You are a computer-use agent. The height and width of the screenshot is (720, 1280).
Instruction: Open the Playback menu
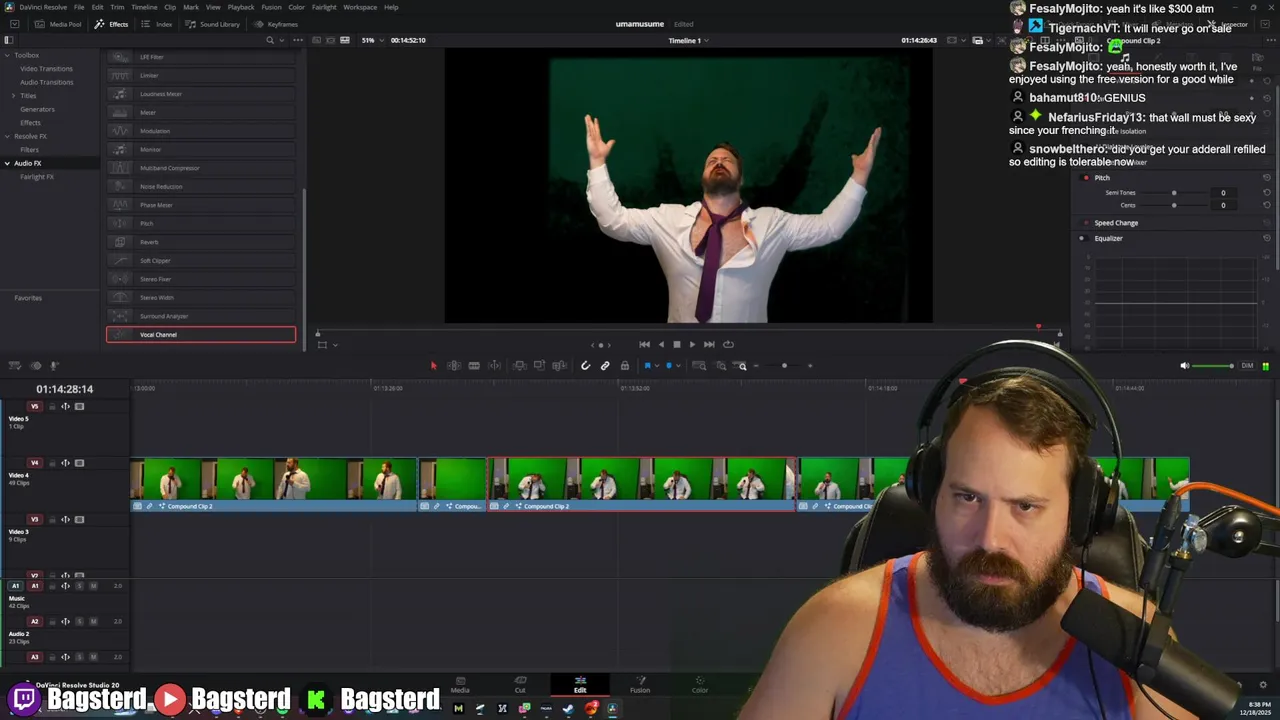coord(241,7)
